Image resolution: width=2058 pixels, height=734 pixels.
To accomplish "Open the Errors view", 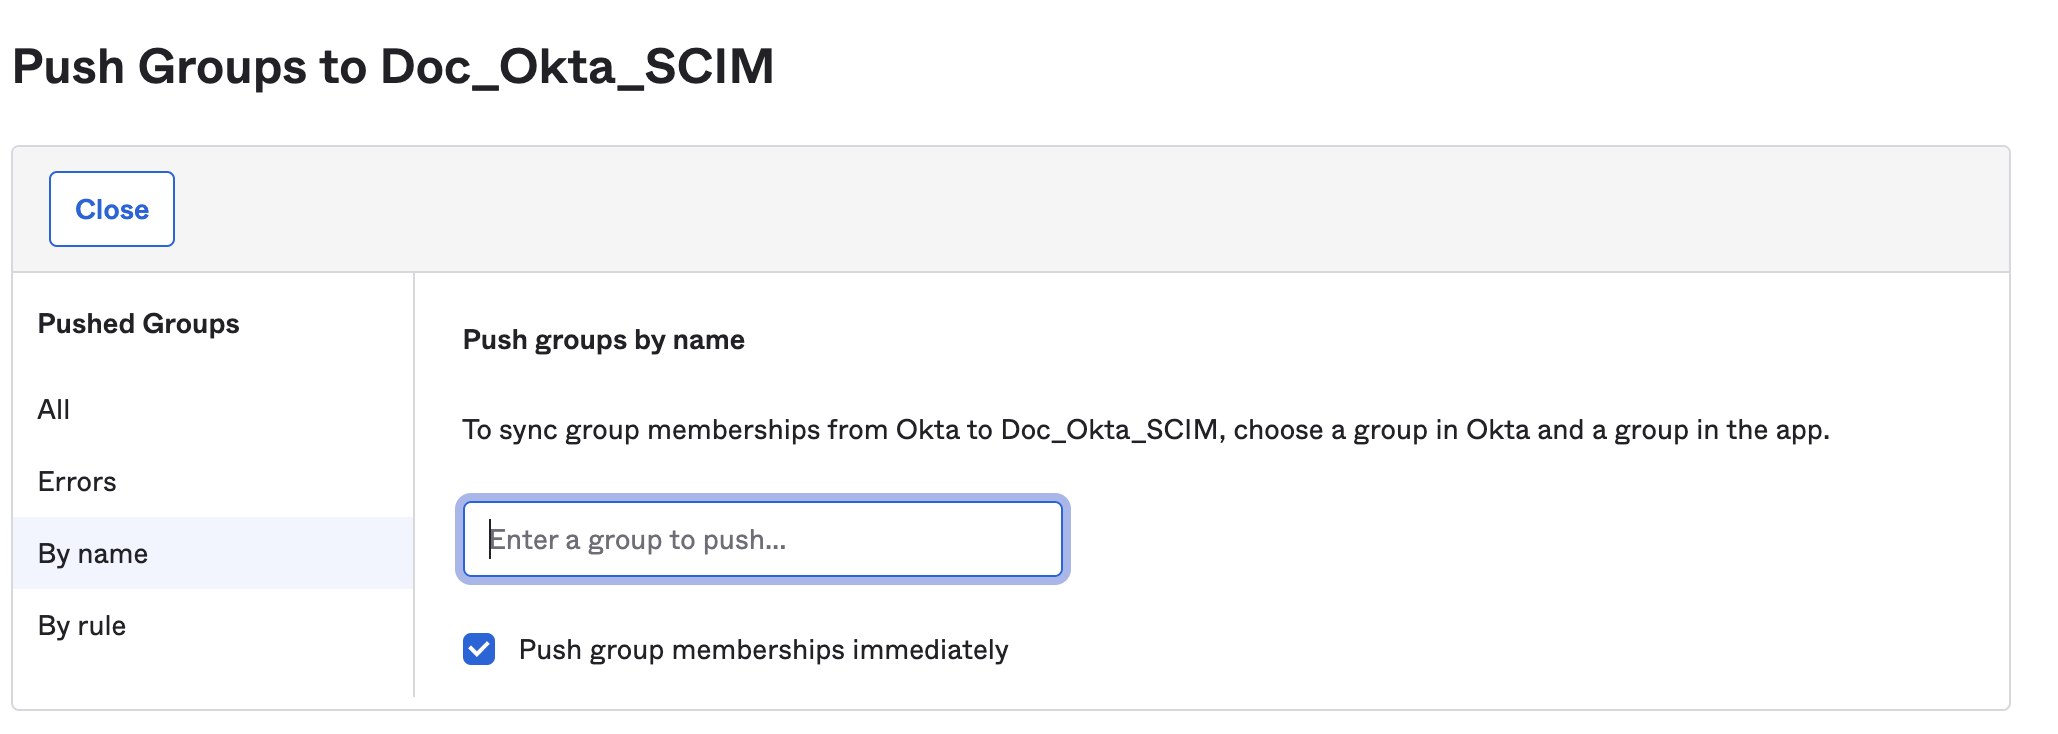I will coord(77,482).
